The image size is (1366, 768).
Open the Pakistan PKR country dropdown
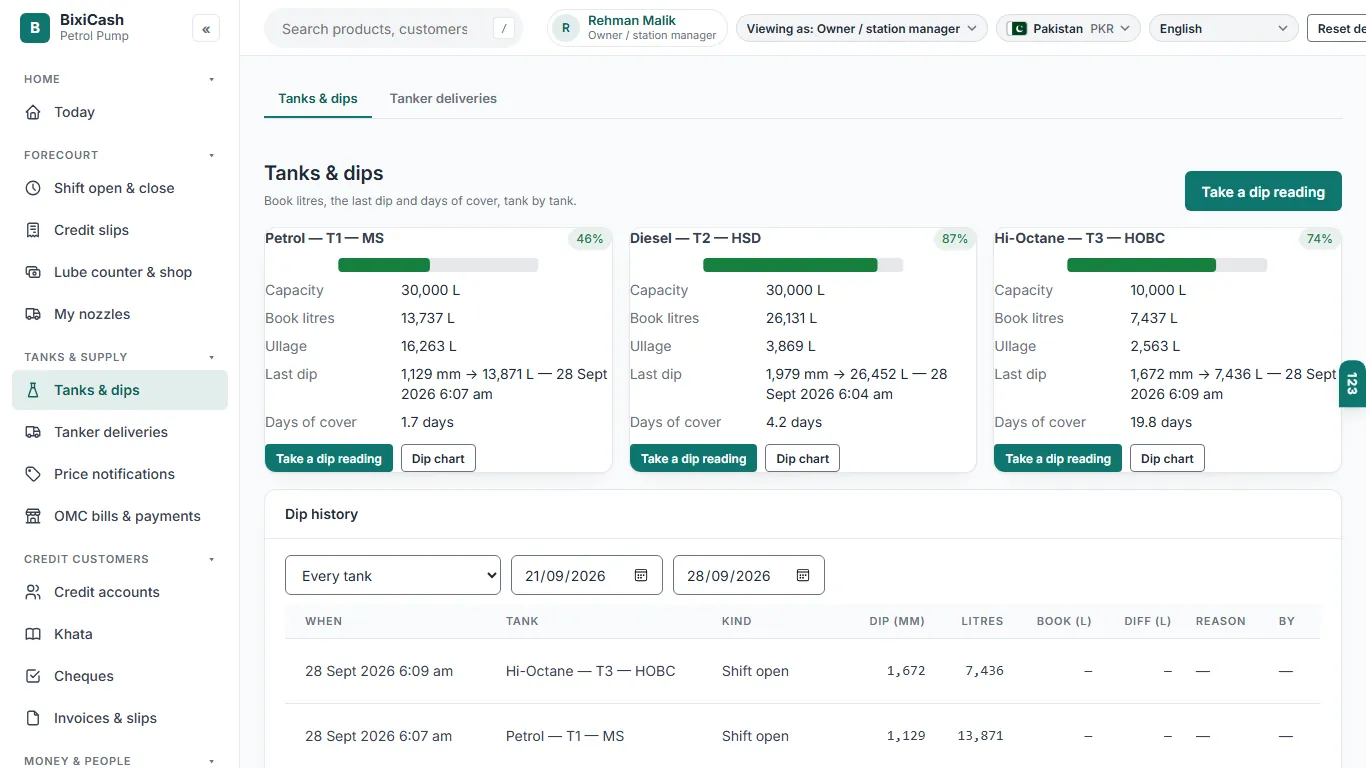[x=1069, y=29]
